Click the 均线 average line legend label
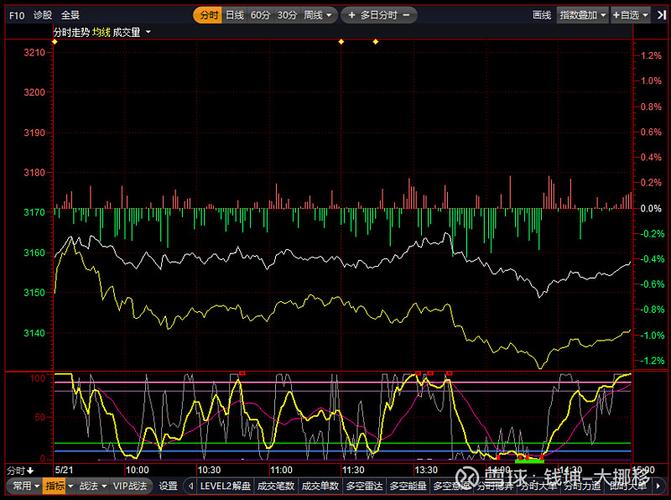The image size is (671, 500). pyautogui.click(x=101, y=32)
